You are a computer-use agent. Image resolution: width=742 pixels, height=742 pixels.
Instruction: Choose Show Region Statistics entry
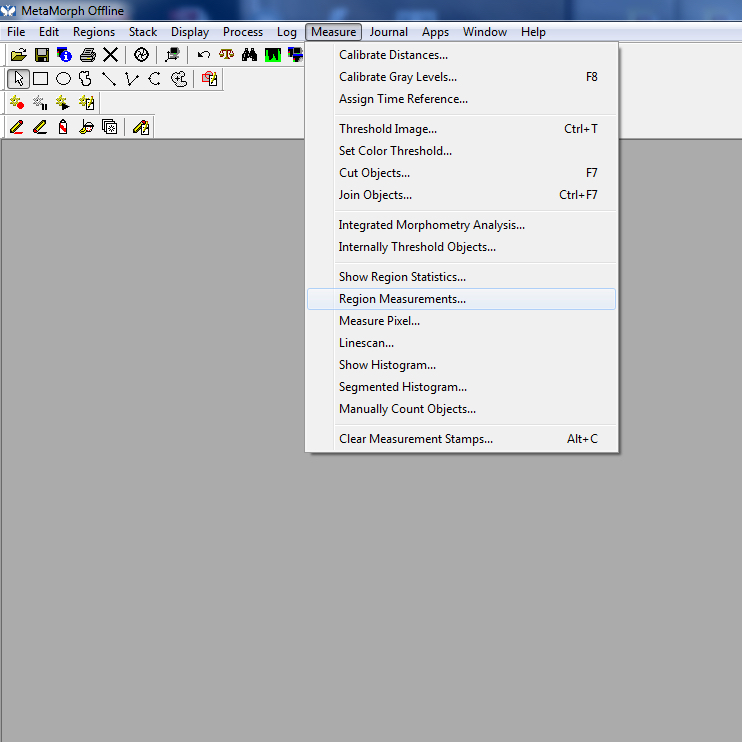point(461,277)
